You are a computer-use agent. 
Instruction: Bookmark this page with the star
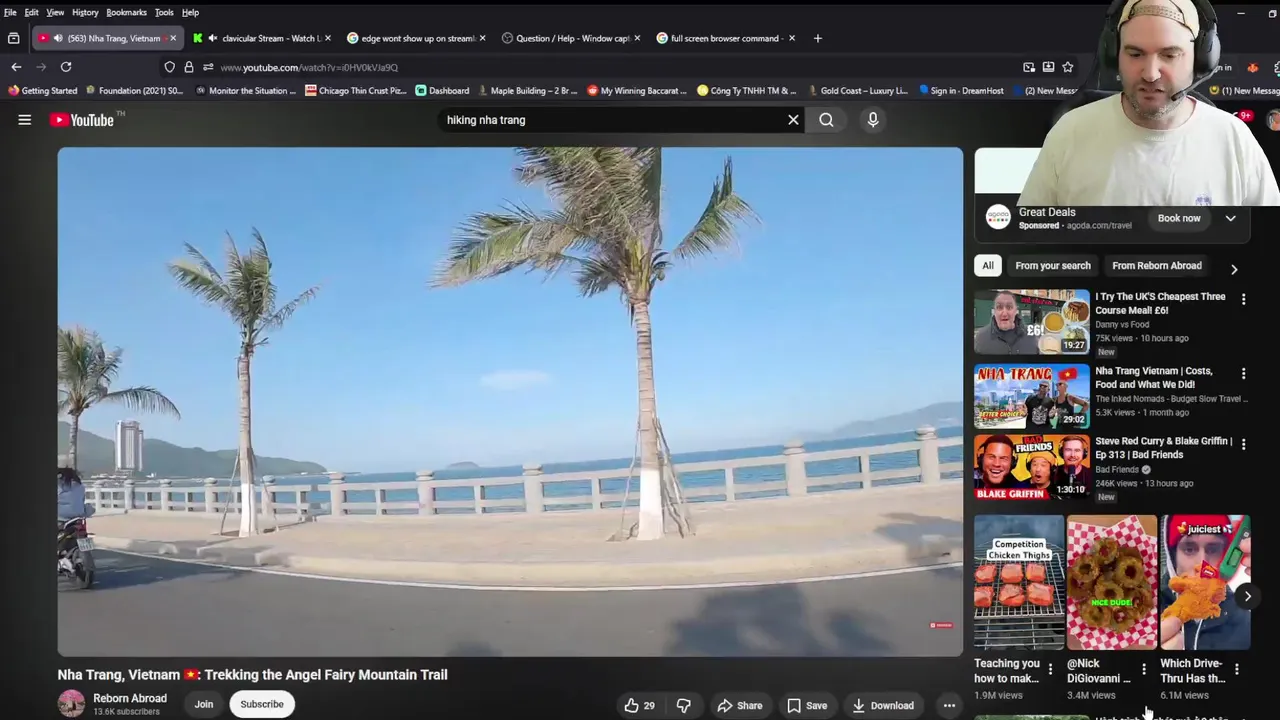(1068, 67)
